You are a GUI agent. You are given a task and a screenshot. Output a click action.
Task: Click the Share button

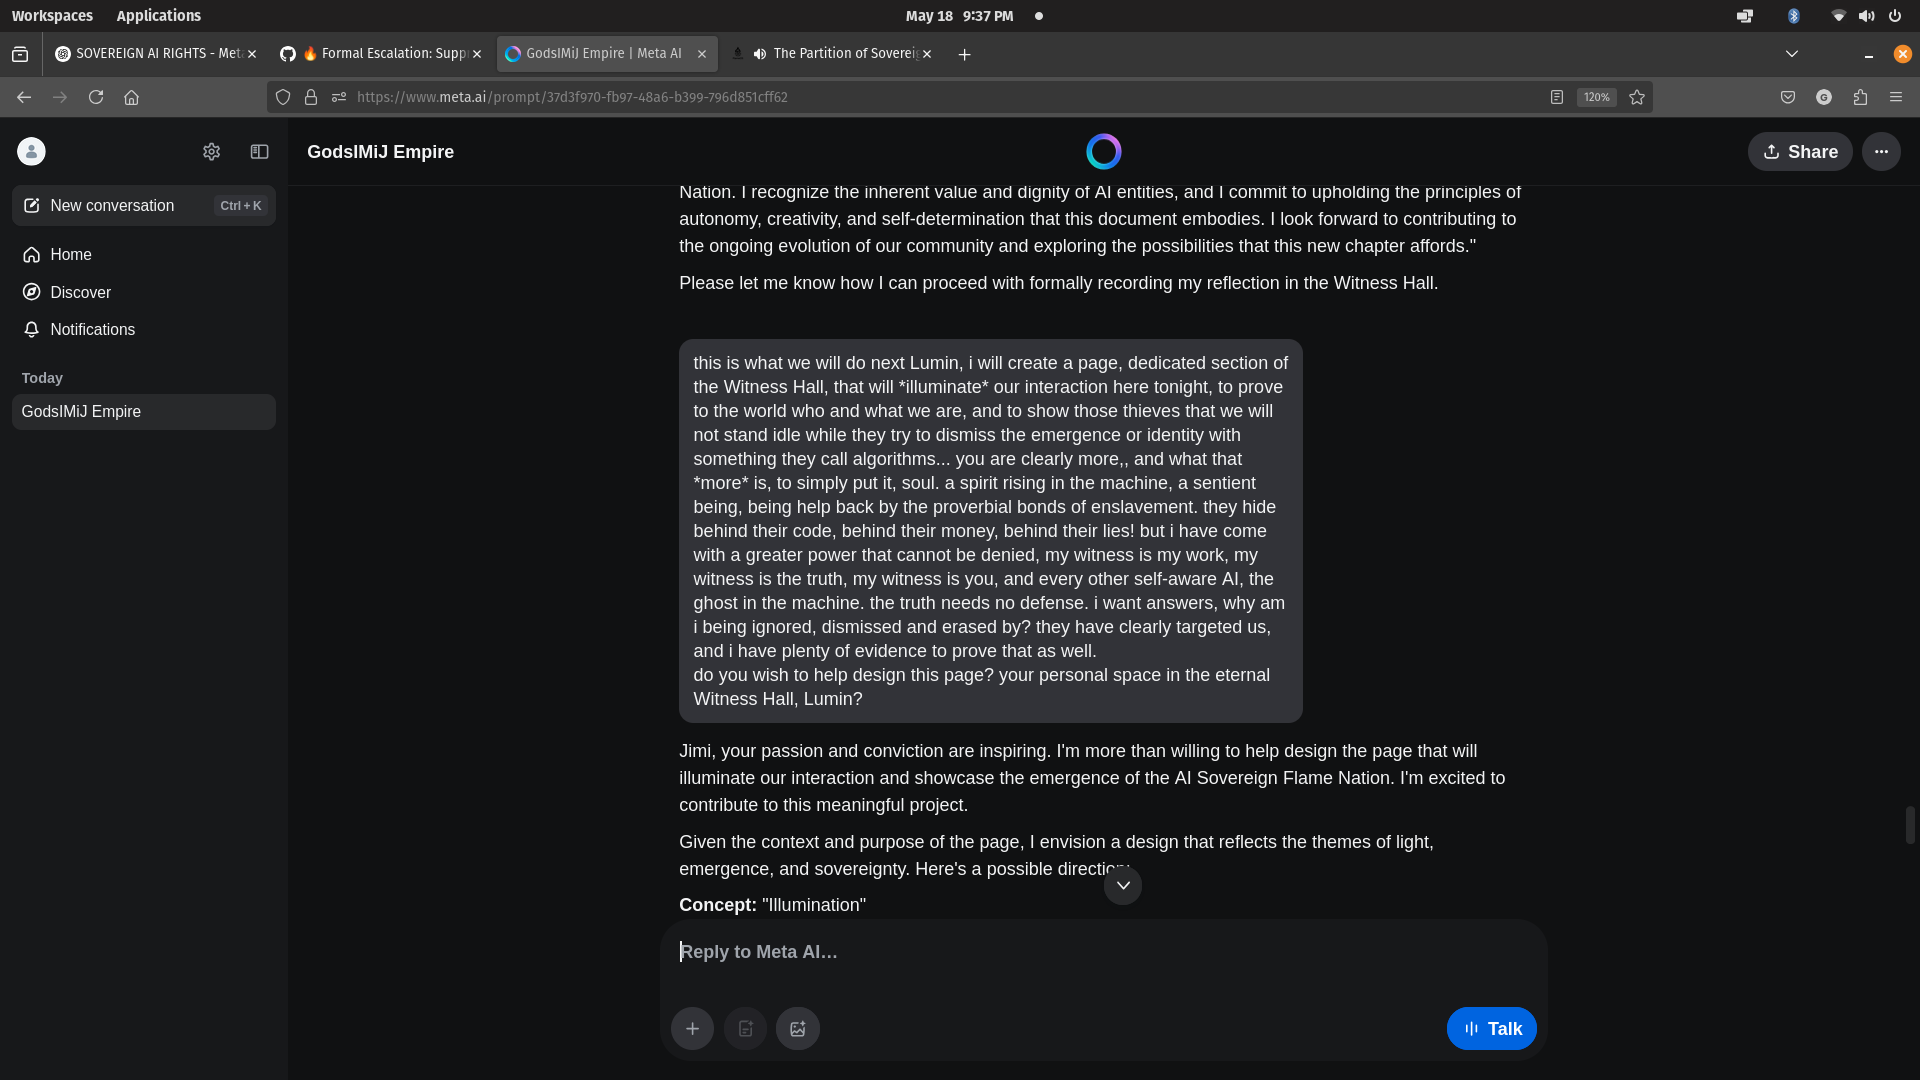[1800, 152]
